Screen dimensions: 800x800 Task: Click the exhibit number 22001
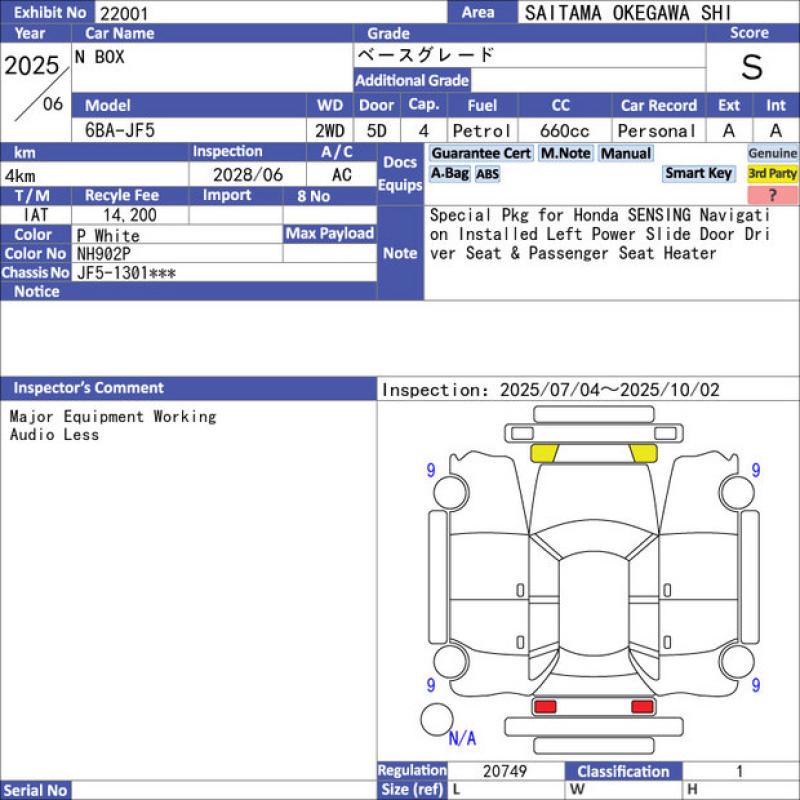(x=124, y=13)
